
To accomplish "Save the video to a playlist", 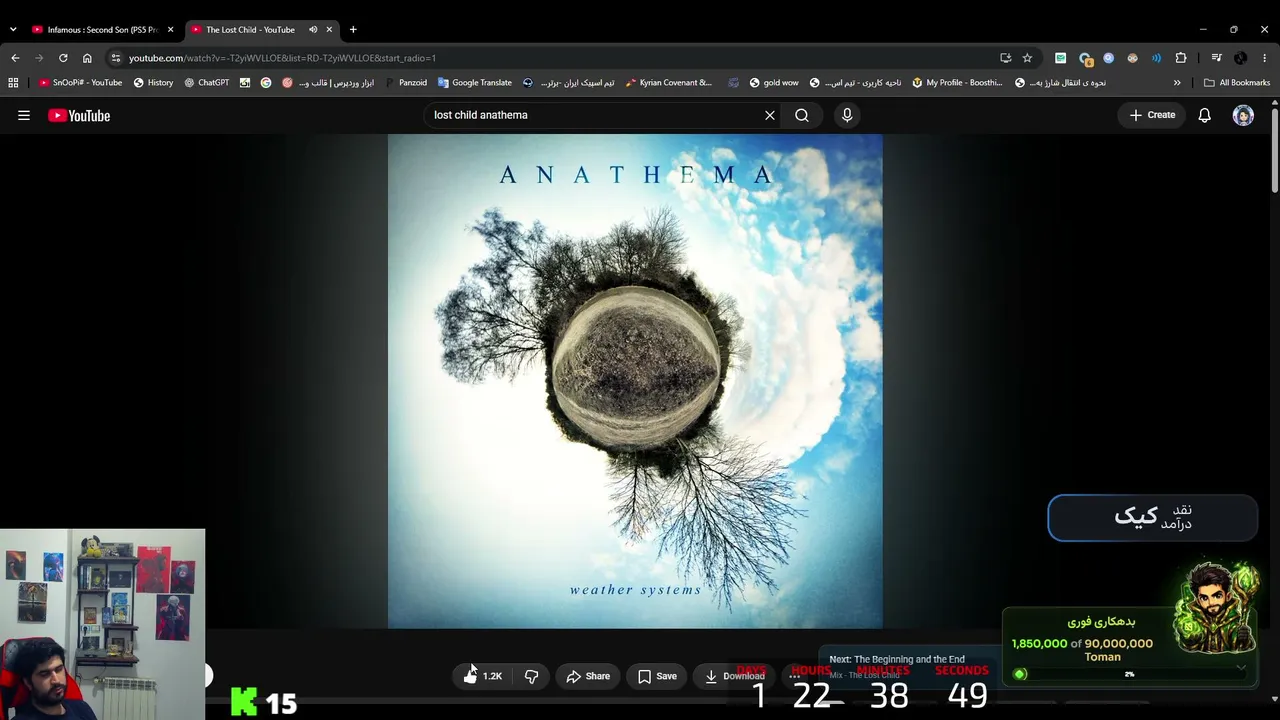I will [x=657, y=676].
